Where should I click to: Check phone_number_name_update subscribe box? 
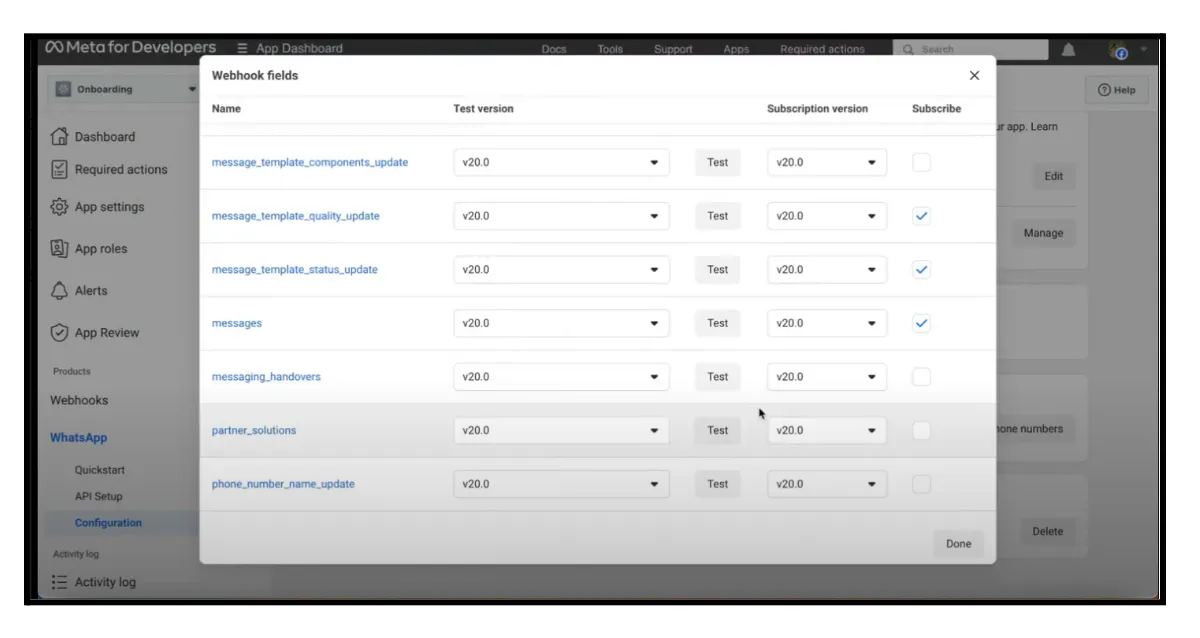[x=921, y=484]
